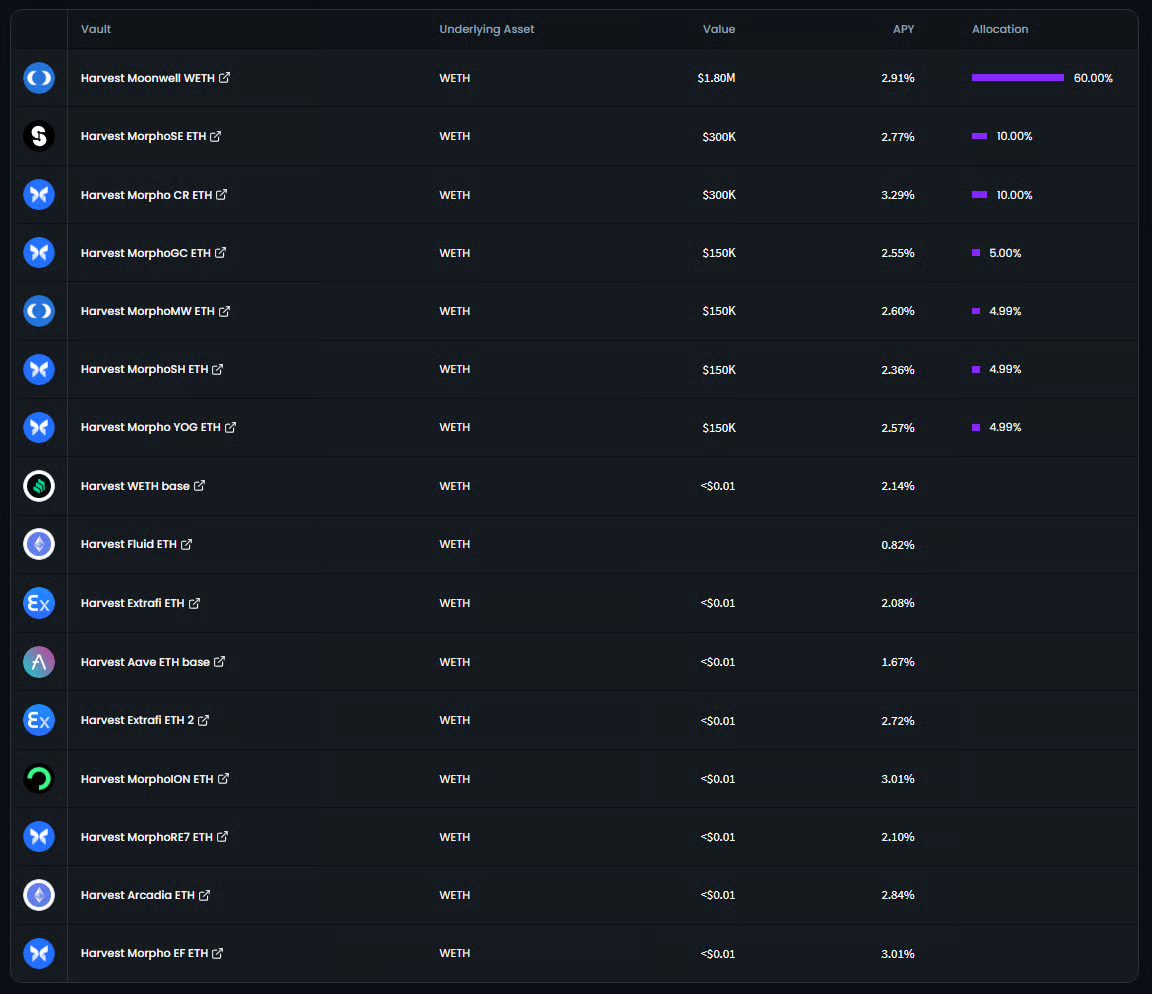This screenshot has width=1152, height=994.
Task: Click the Harvest Moonwell WETH vault logo
Action: click(x=39, y=78)
